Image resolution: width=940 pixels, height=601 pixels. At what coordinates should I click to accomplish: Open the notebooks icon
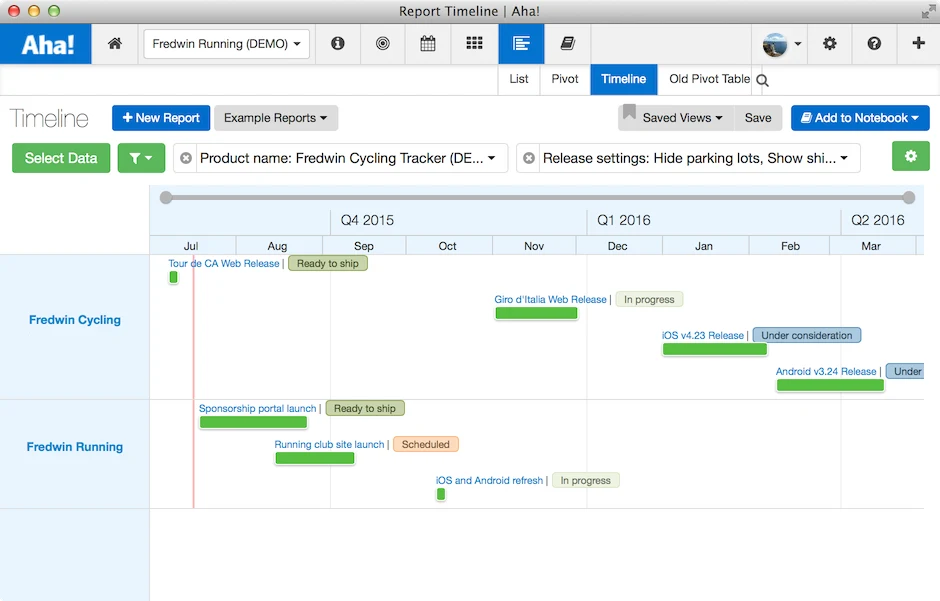pos(567,43)
